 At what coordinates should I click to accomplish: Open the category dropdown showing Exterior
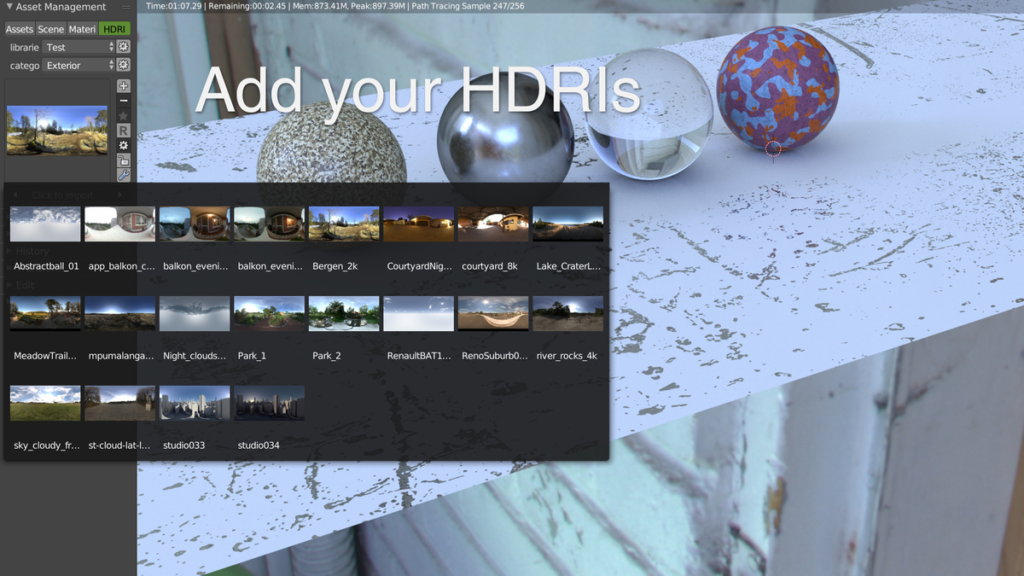tap(79, 65)
